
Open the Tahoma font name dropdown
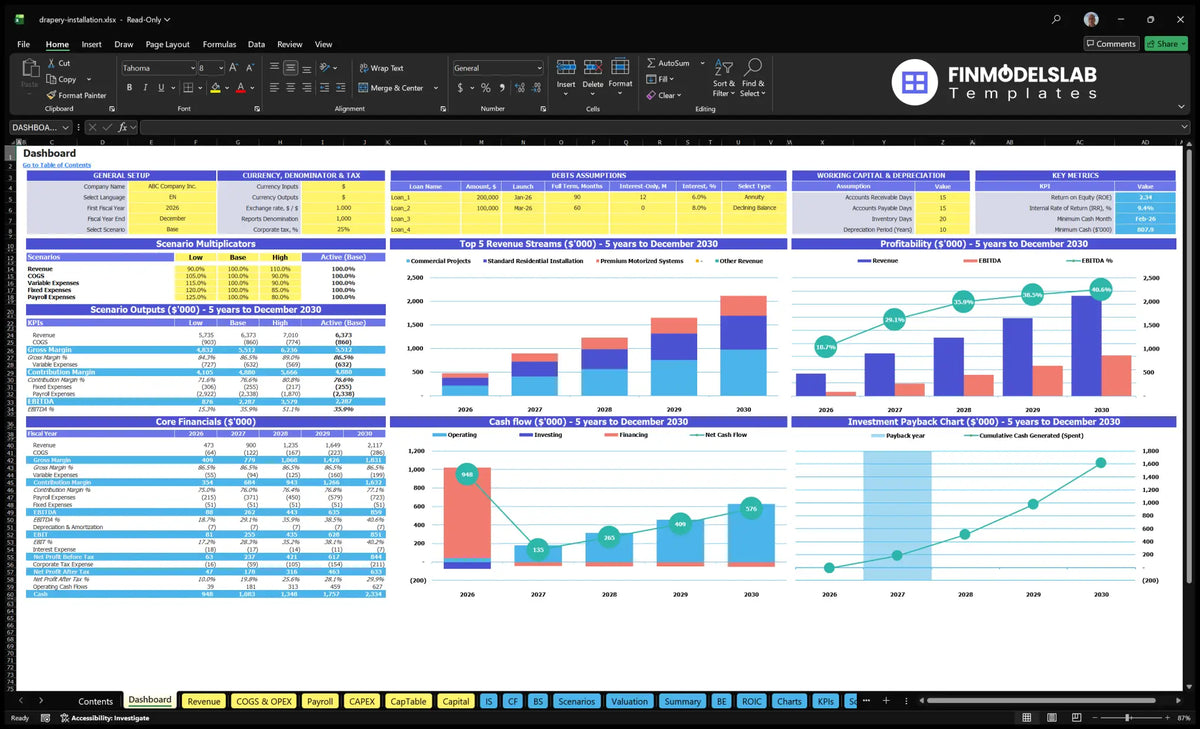point(191,68)
